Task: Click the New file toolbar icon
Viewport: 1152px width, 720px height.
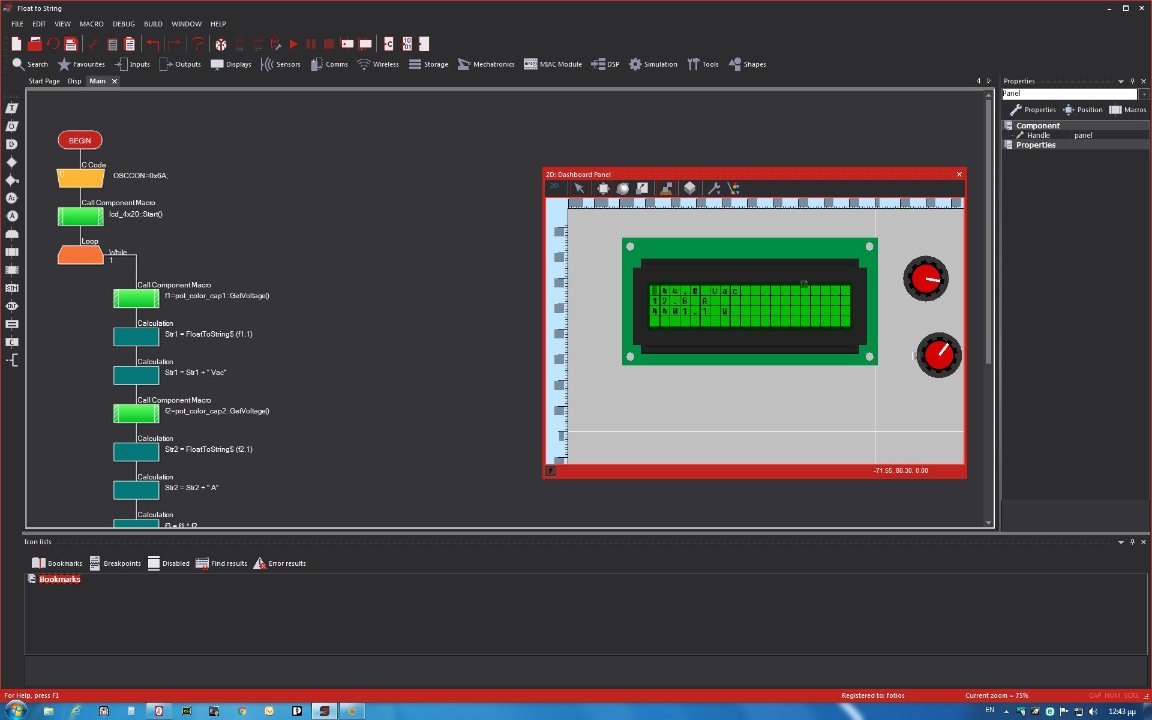Action: click(16, 44)
